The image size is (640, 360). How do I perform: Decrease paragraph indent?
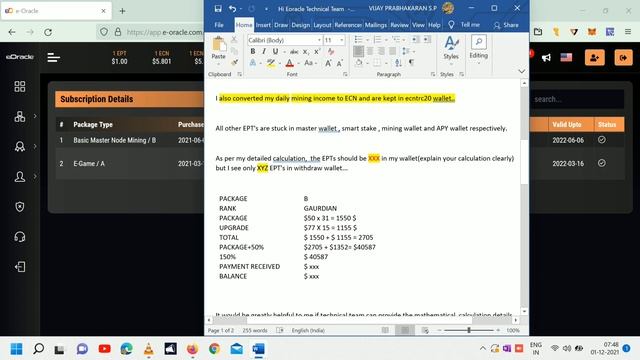click(x=415, y=40)
